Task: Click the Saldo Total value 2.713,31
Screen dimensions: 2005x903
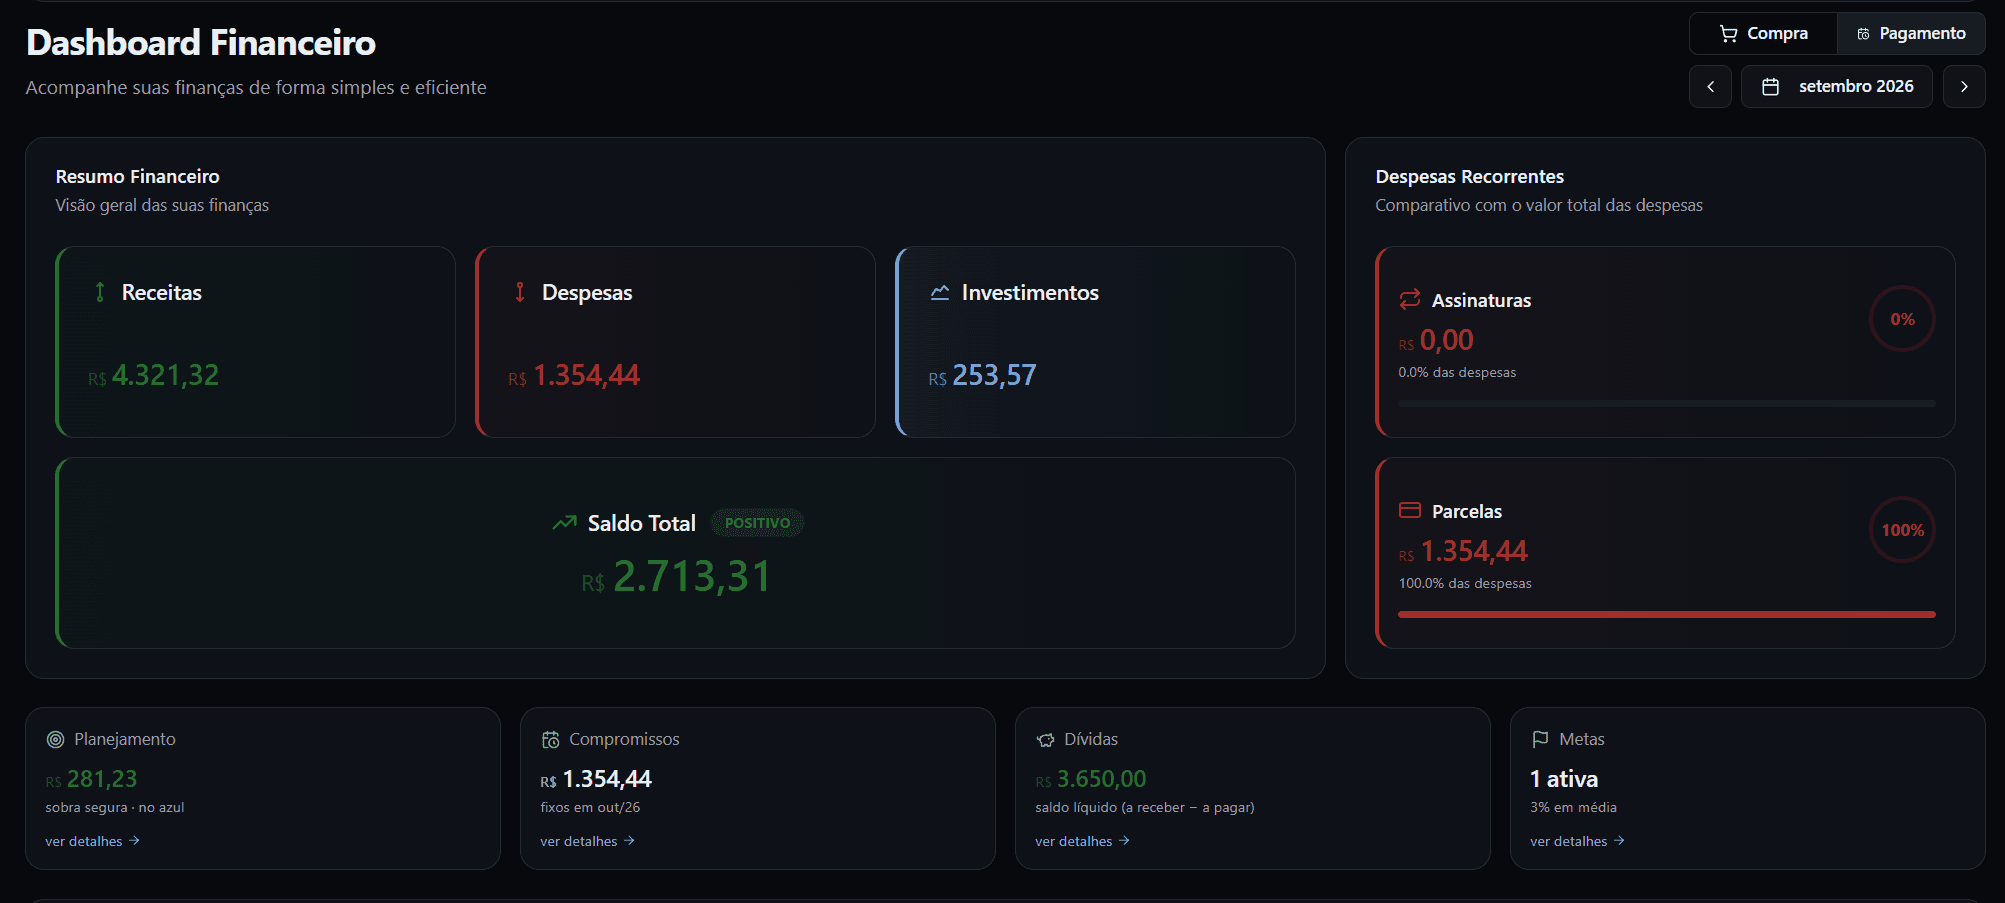Action: [691, 576]
